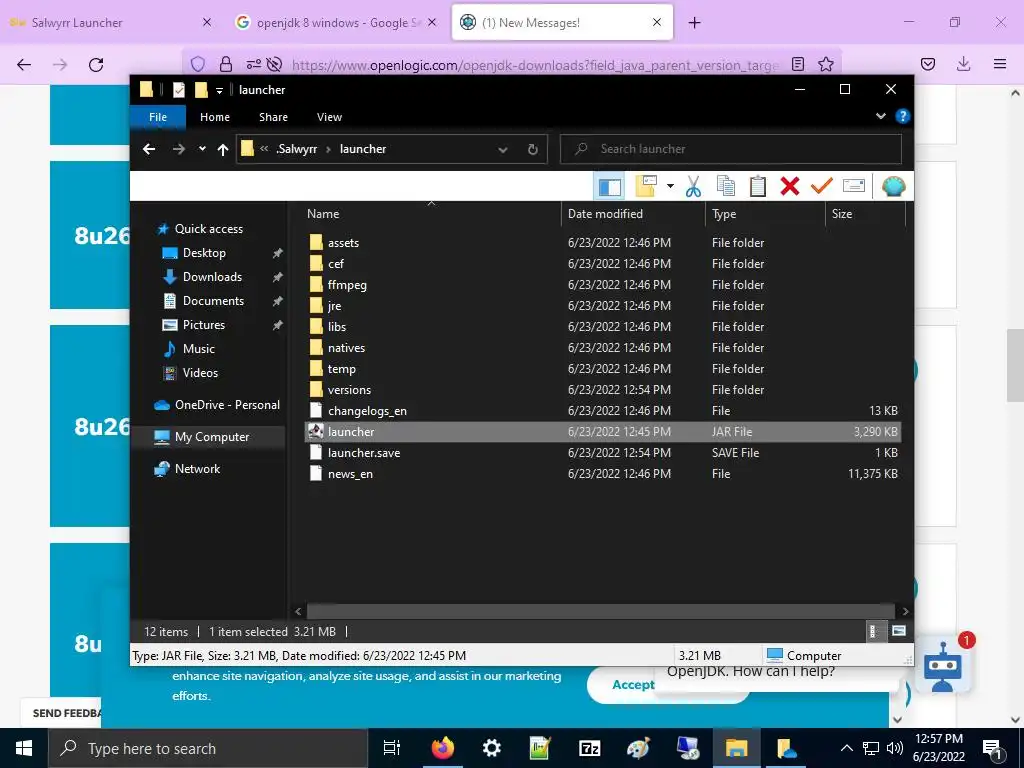
Task: Select the ffmpeg folder
Action: (347, 285)
